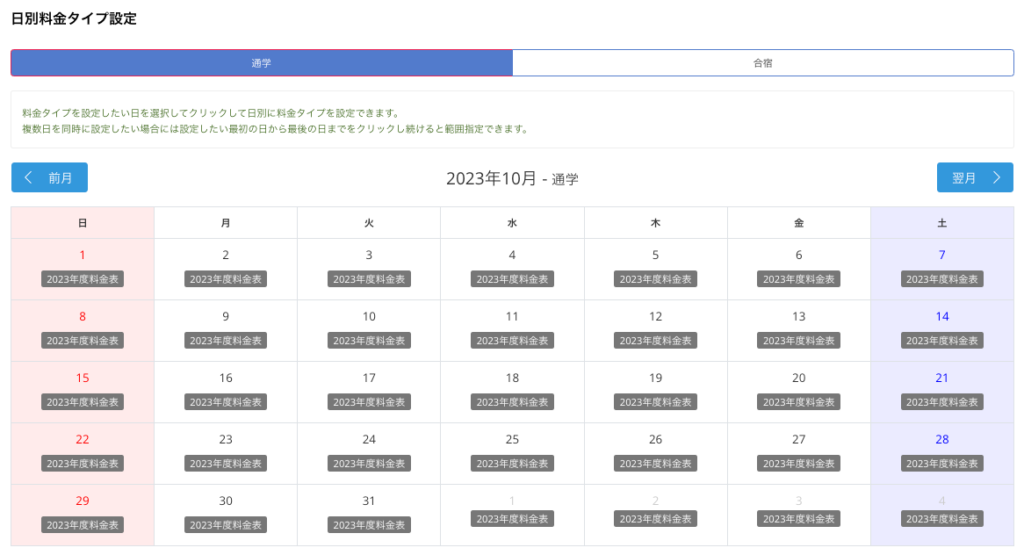Click 2023年度料金表 badge under October 9
Screen dimensions: 1024x555
pyautogui.click(x=226, y=341)
